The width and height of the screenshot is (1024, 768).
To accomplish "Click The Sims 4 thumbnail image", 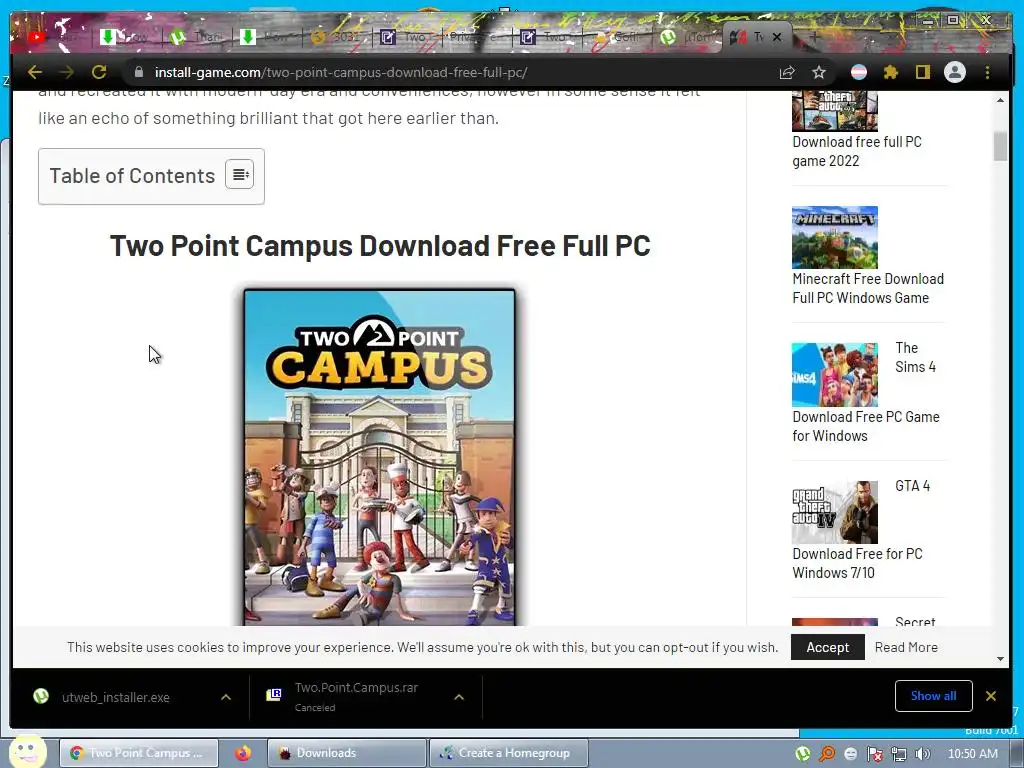I will click(x=835, y=375).
